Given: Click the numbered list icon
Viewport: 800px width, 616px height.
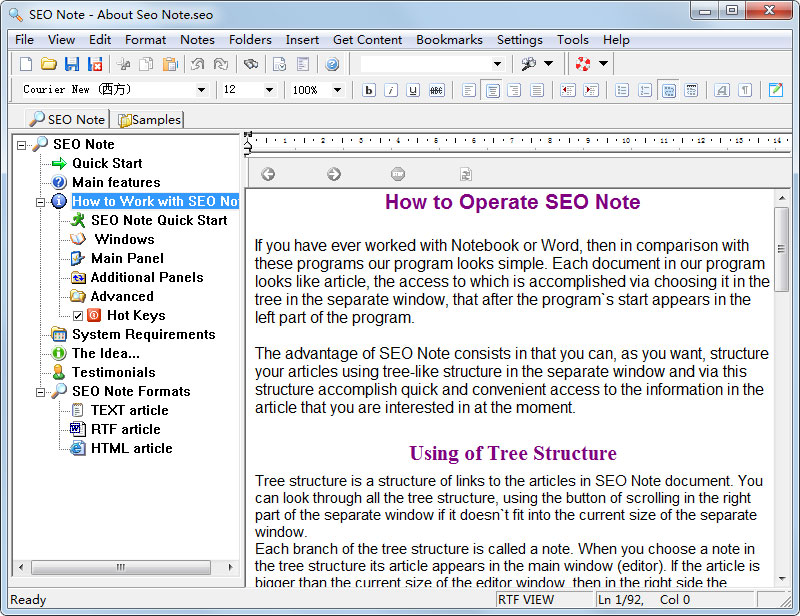Looking at the screenshot, I should [x=645, y=90].
